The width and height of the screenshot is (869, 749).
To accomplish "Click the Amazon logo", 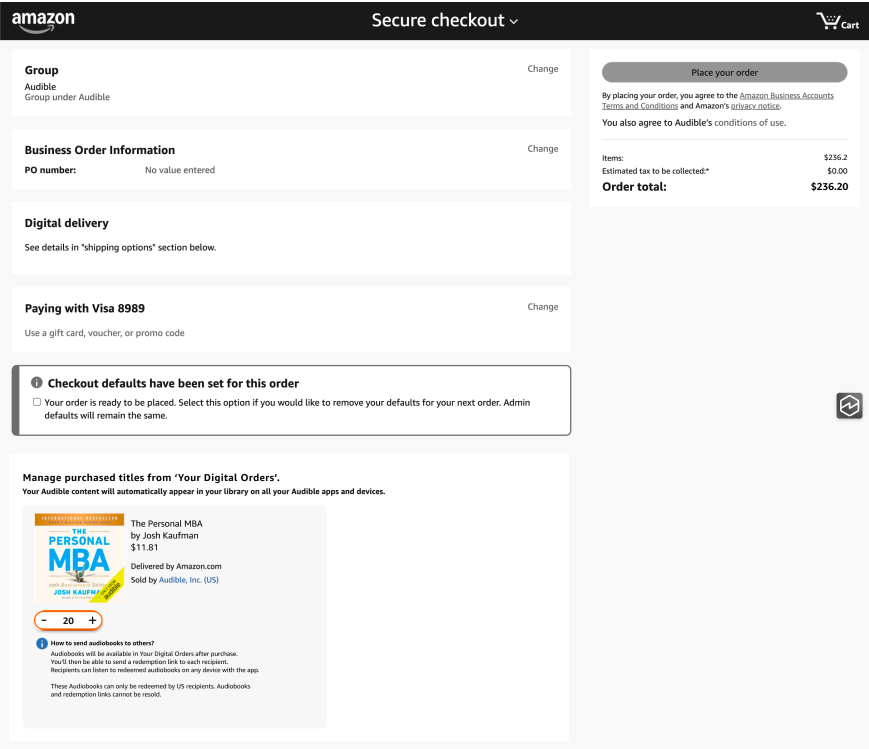I will (43, 21).
